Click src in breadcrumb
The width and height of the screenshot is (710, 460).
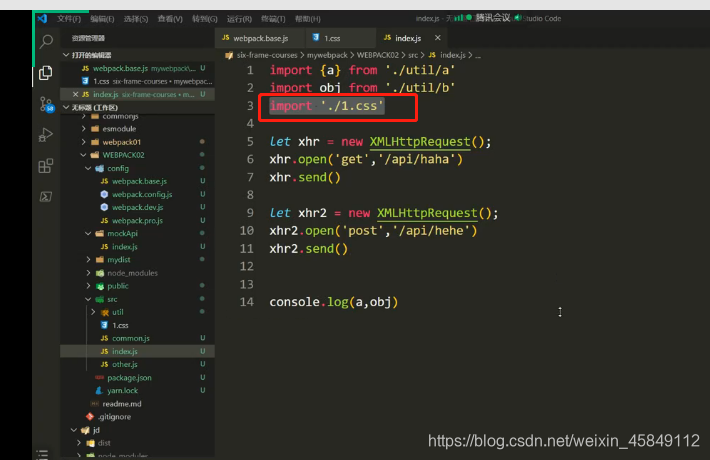pos(413,55)
